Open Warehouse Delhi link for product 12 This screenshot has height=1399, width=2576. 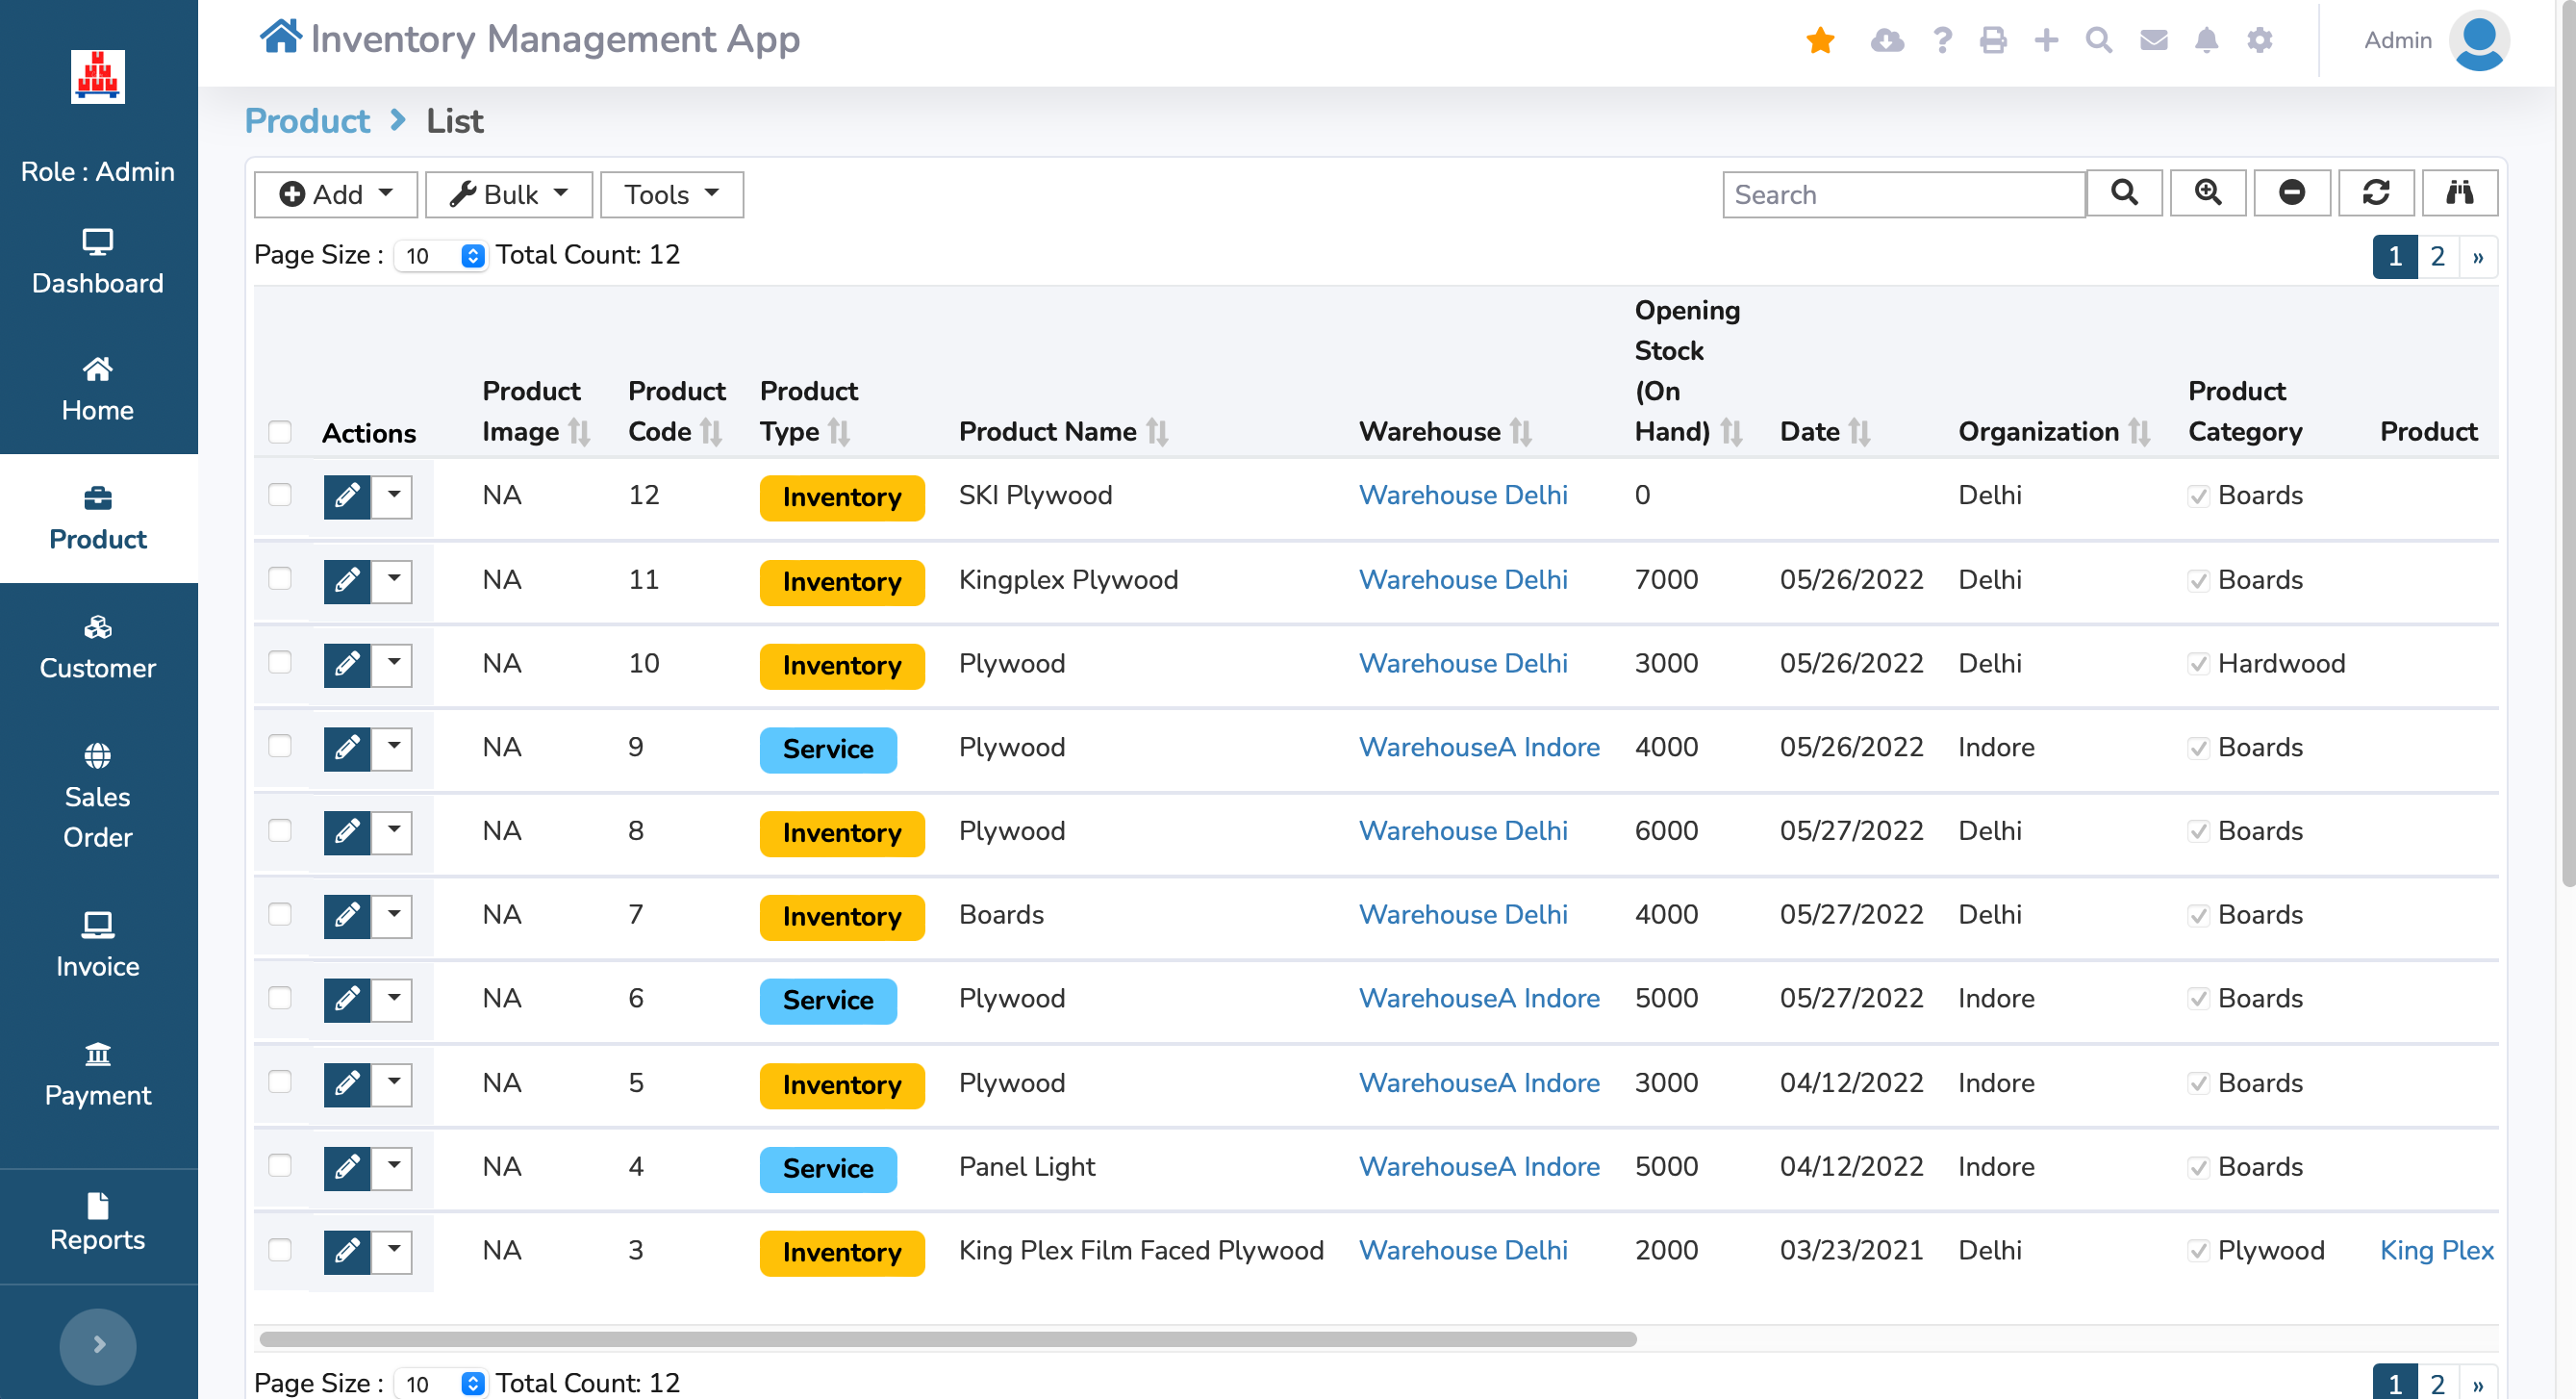(x=1462, y=495)
